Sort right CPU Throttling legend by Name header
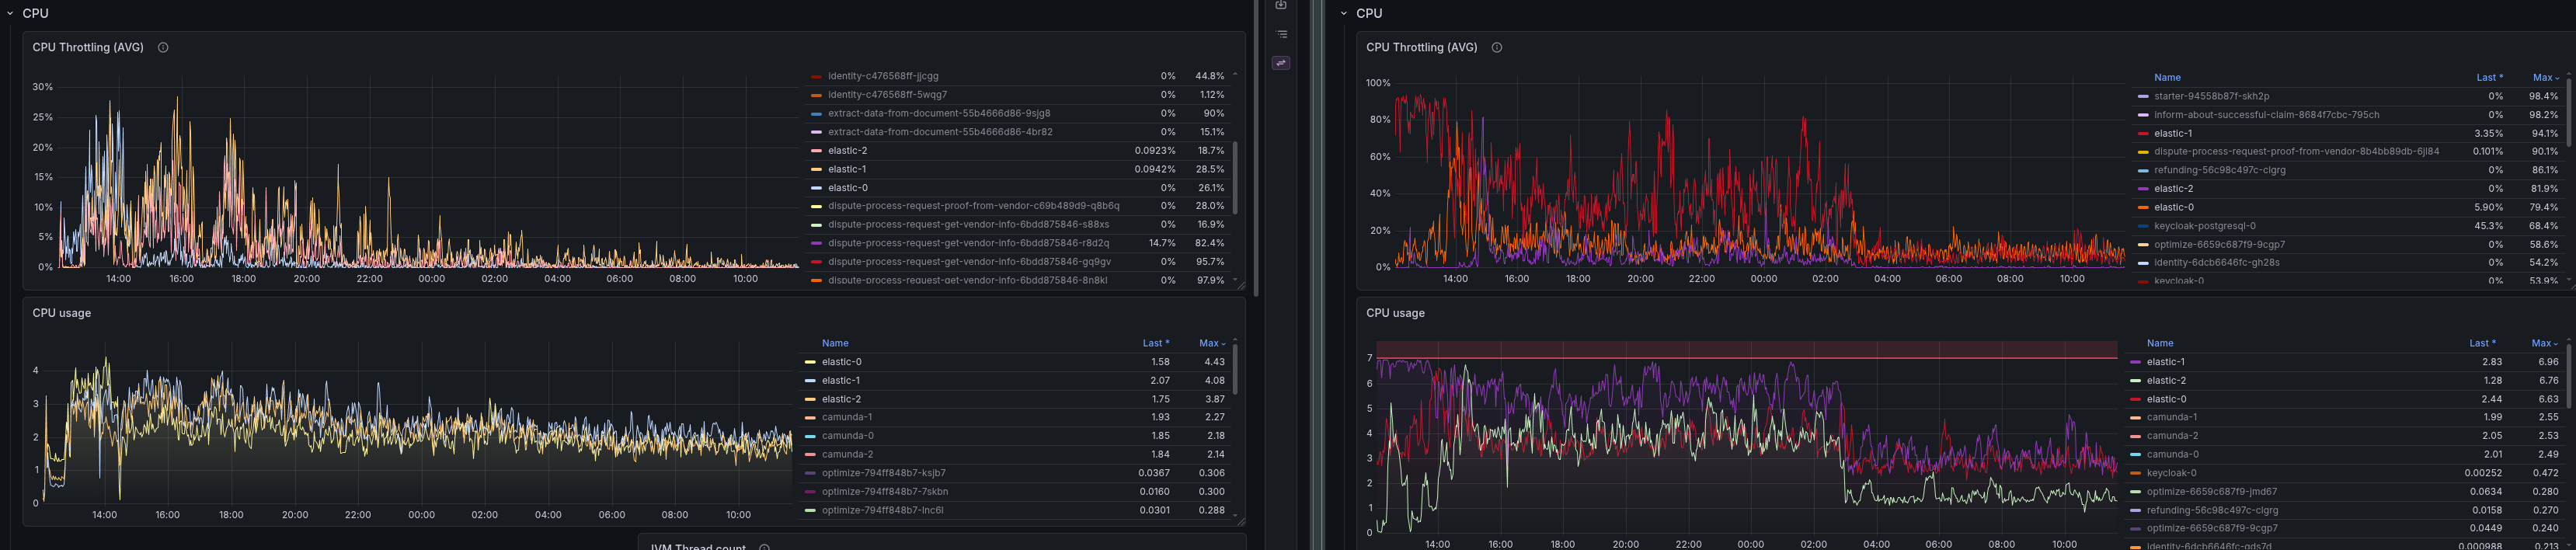The width and height of the screenshot is (2576, 550). point(2167,77)
